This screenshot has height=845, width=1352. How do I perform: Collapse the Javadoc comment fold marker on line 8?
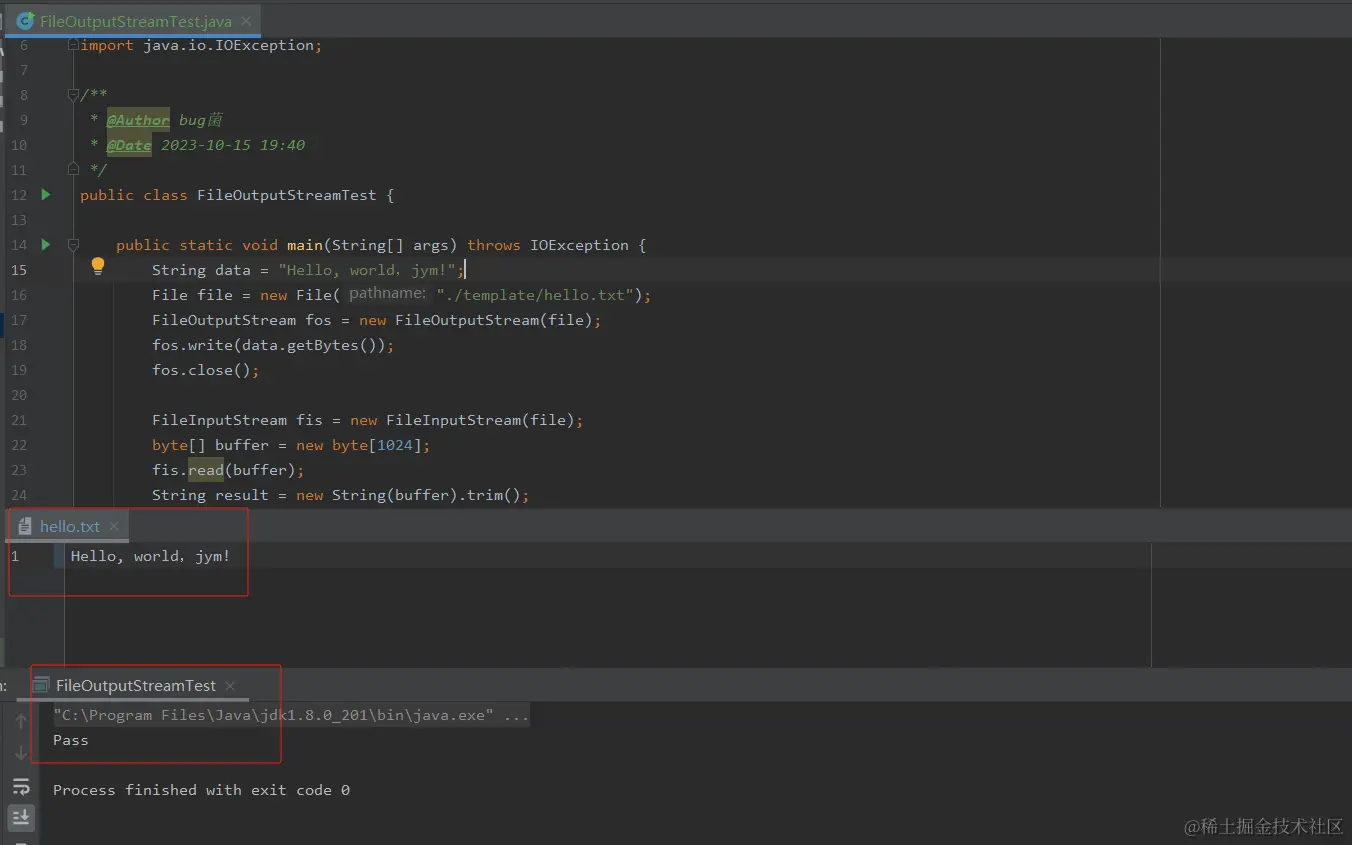tap(73, 95)
